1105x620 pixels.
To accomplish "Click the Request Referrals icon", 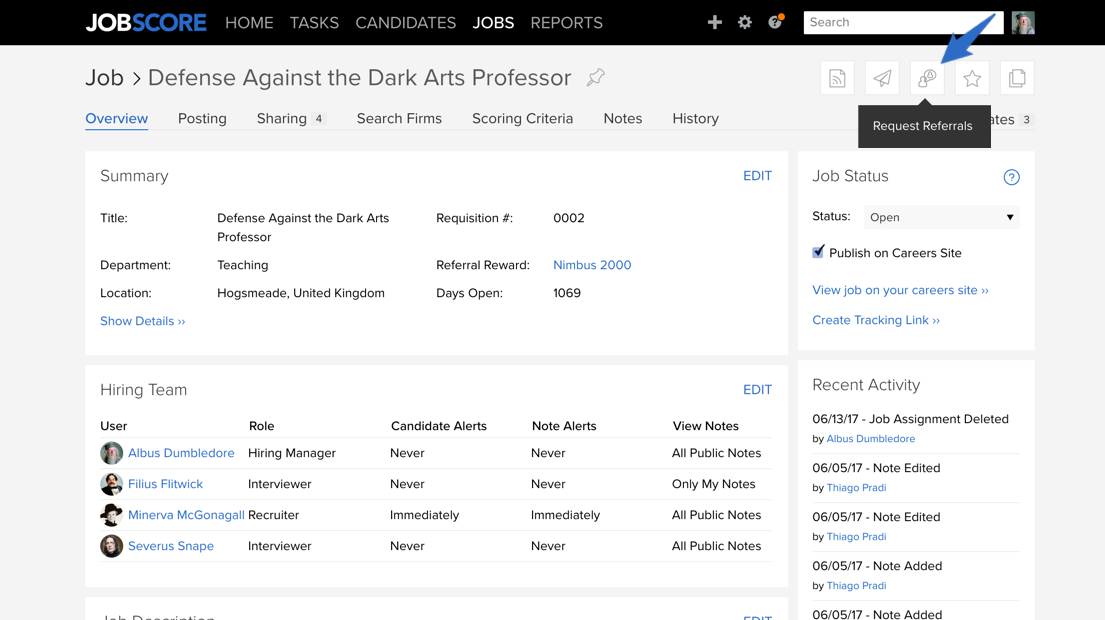I will tap(927, 78).
